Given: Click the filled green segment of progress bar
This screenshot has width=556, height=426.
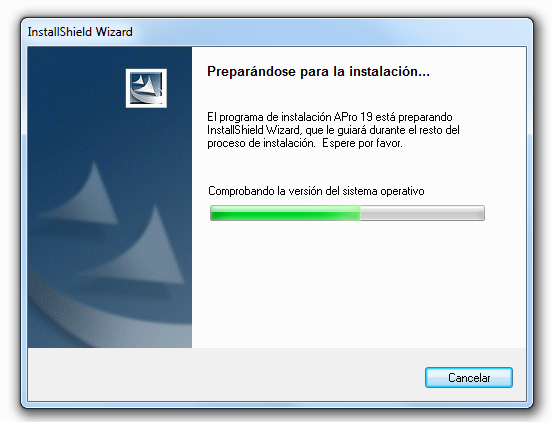Looking at the screenshot, I should pyautogui.click(x=287, y=215).
